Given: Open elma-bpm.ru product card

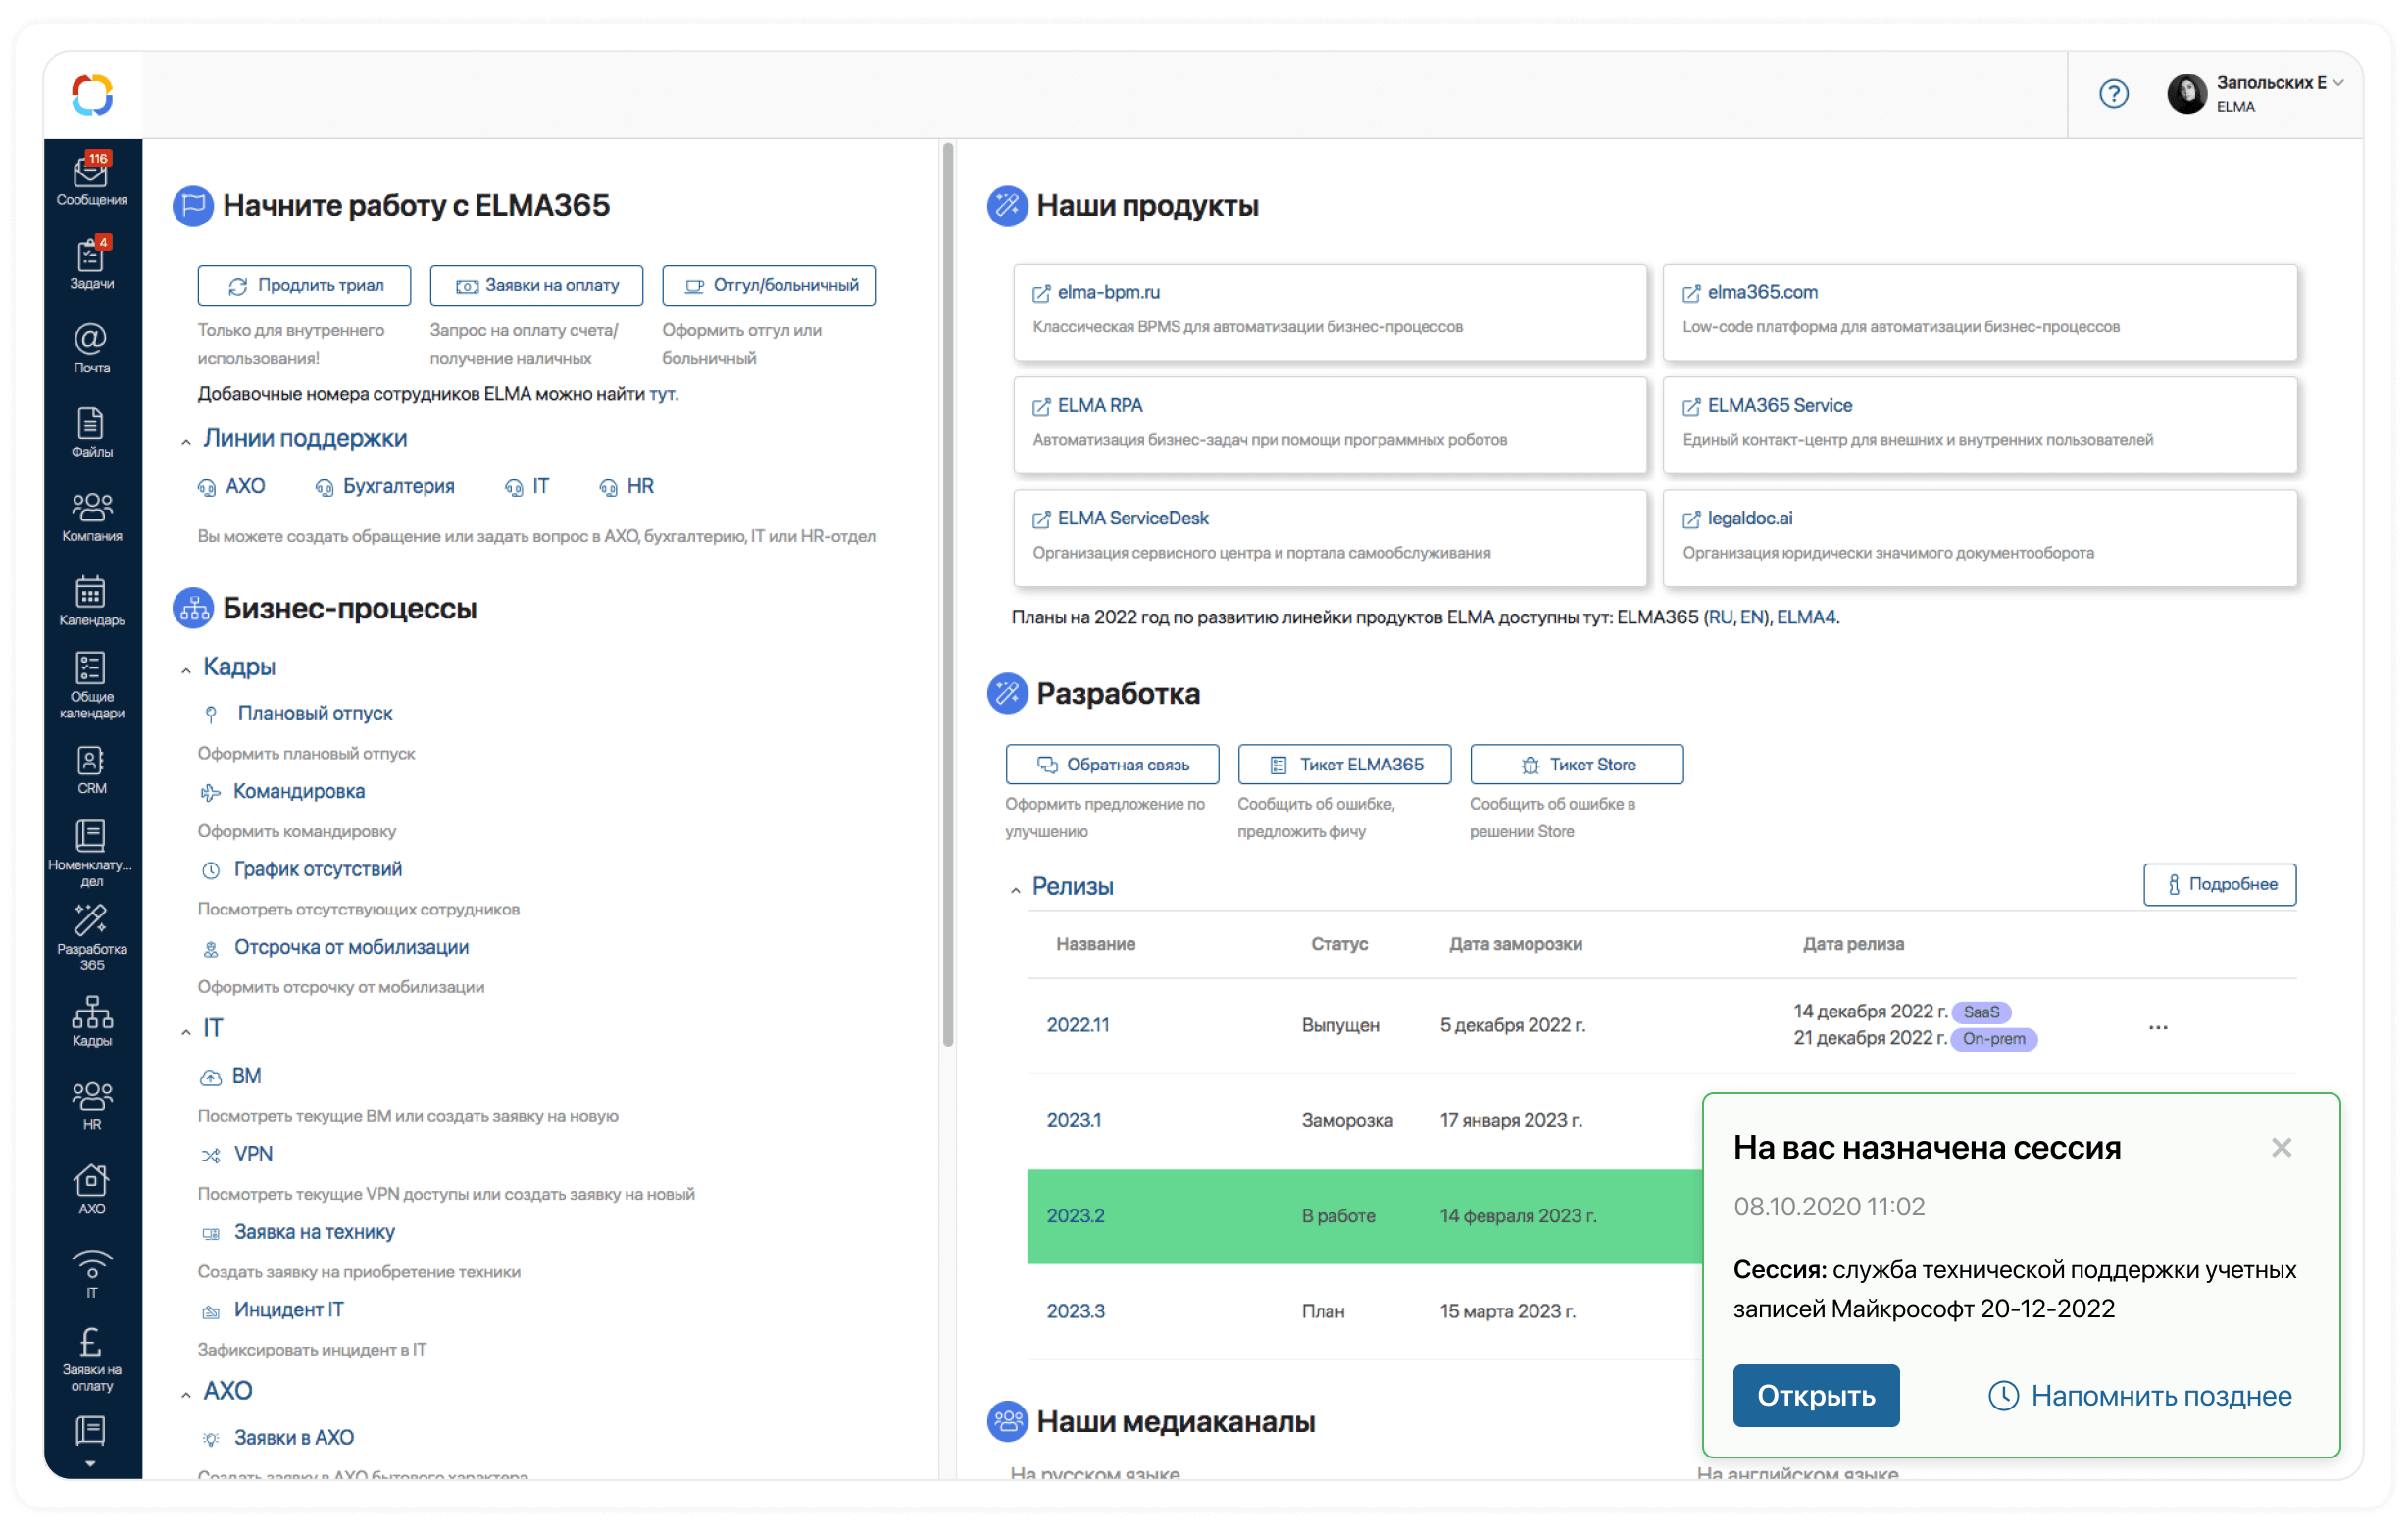Looking at the screenshot, I should 1330,312.
